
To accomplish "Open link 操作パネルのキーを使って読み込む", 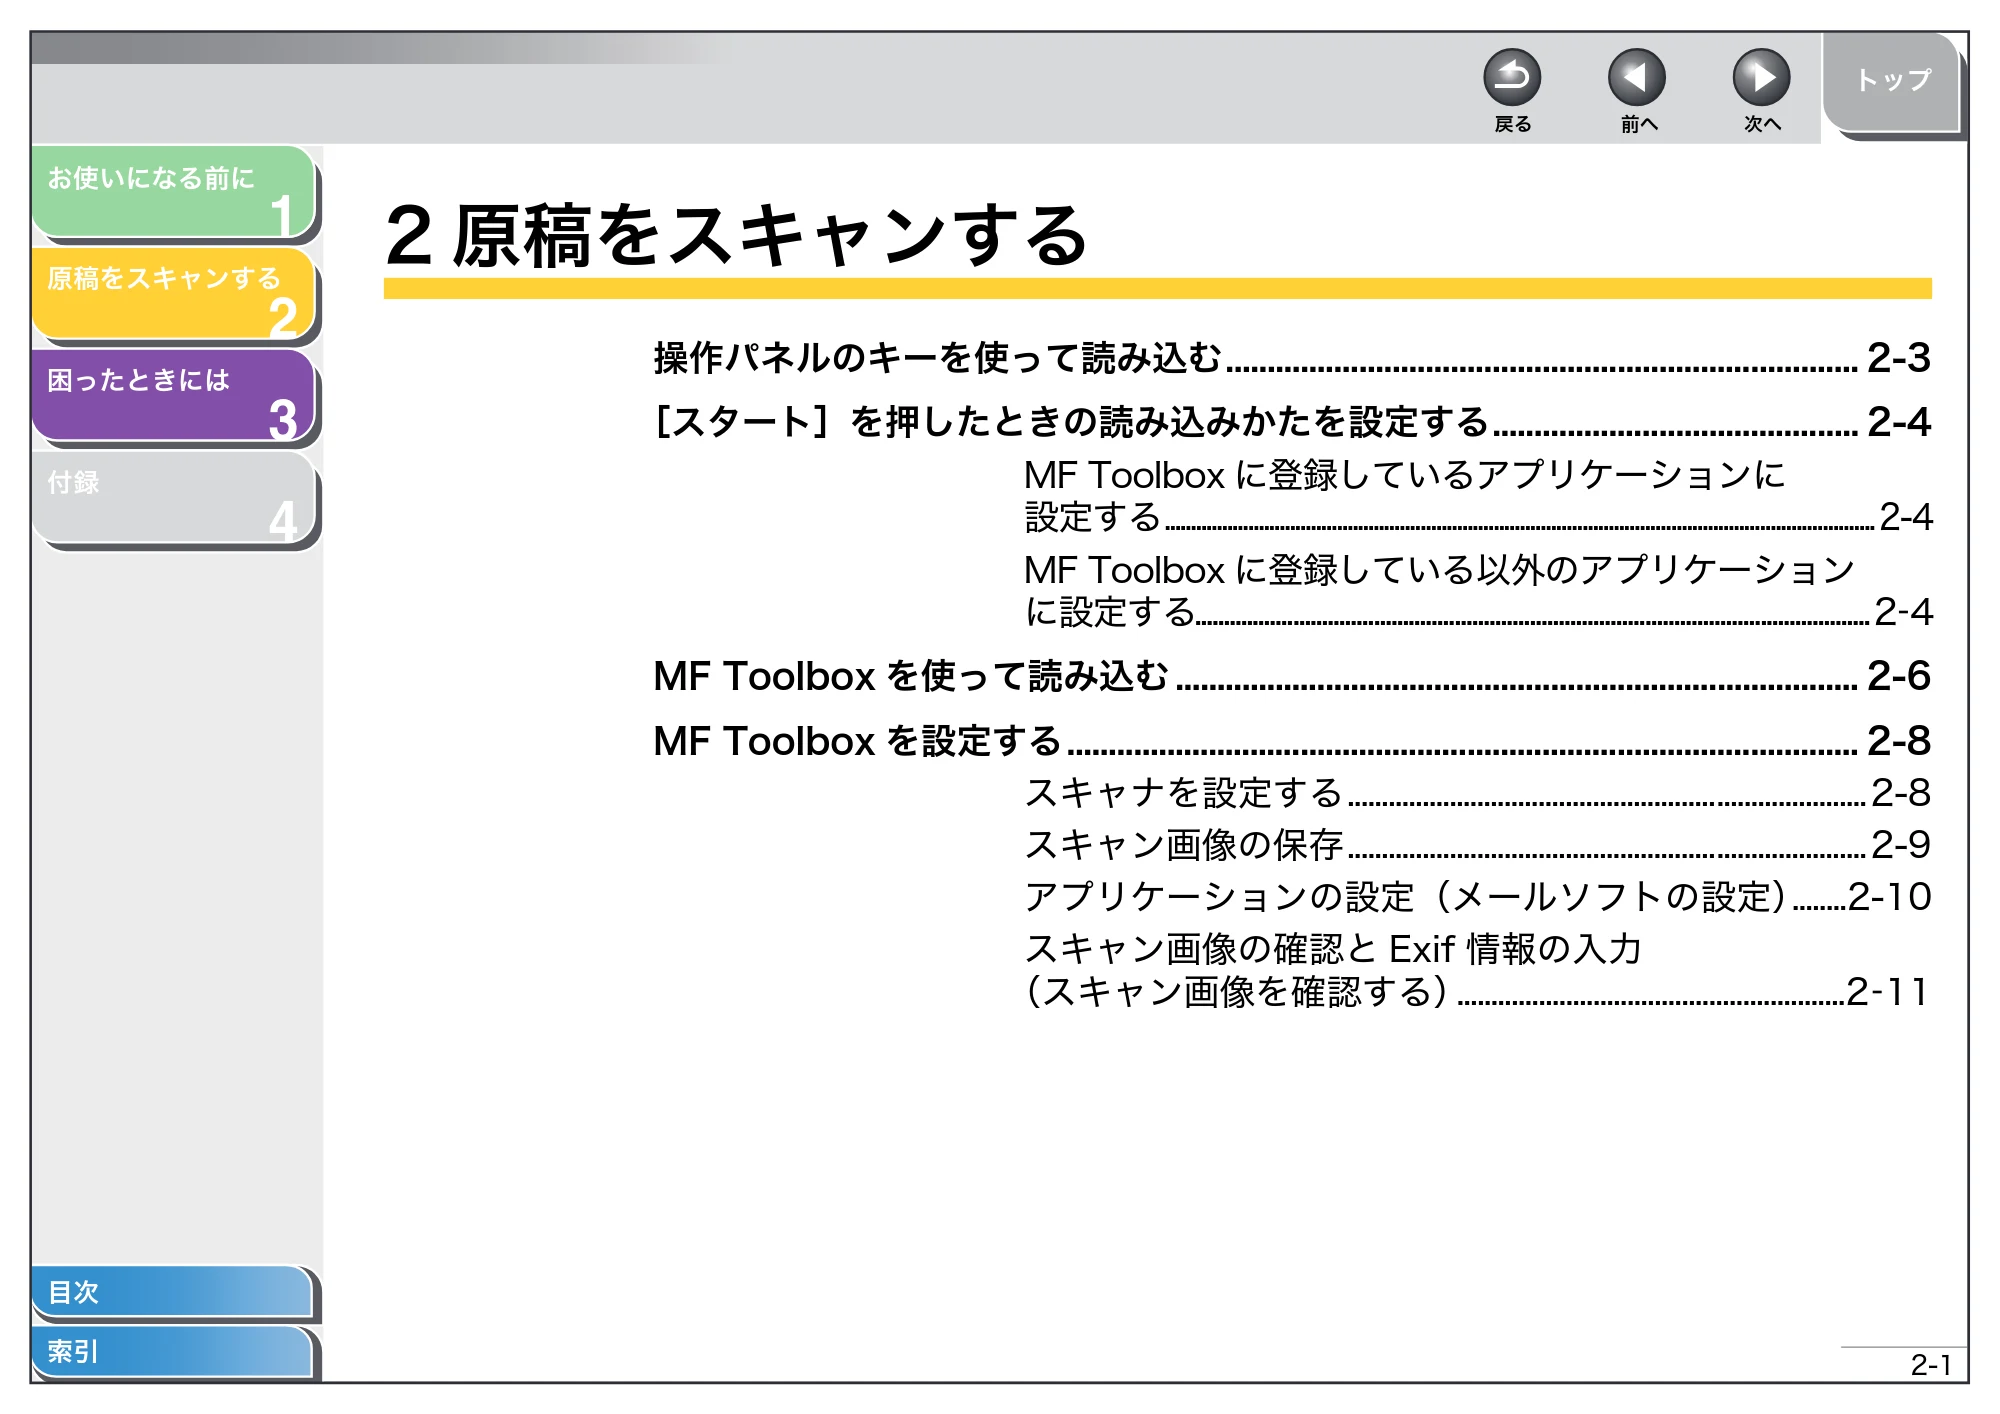I will (x=1292, y=358).
